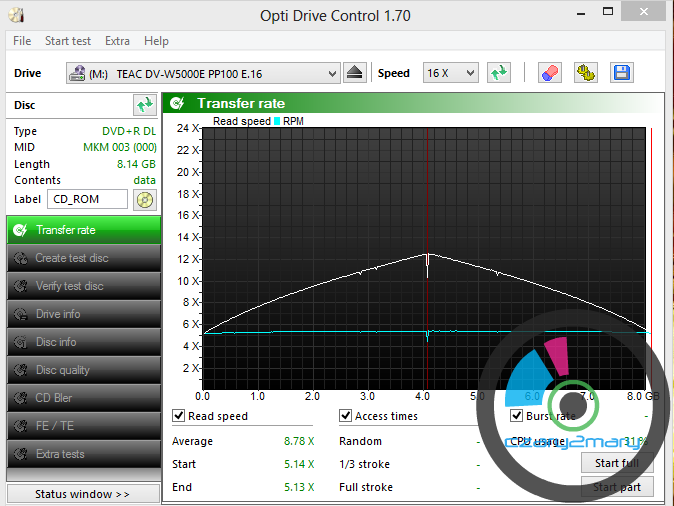
Task: Expand the Speed 16 X dropdown
Action: tap(450, 73)
